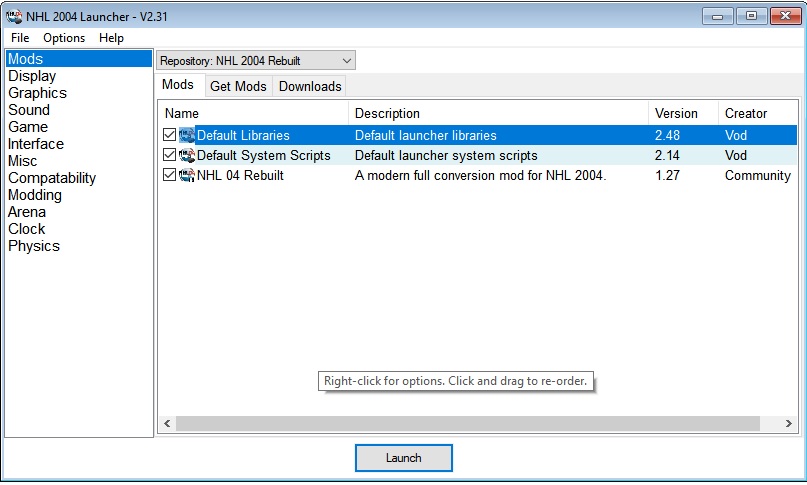Click the Default Libraries mod icon
Viewport: 807px width, 485px height.
pyautogui.click(x=187, y=135)
